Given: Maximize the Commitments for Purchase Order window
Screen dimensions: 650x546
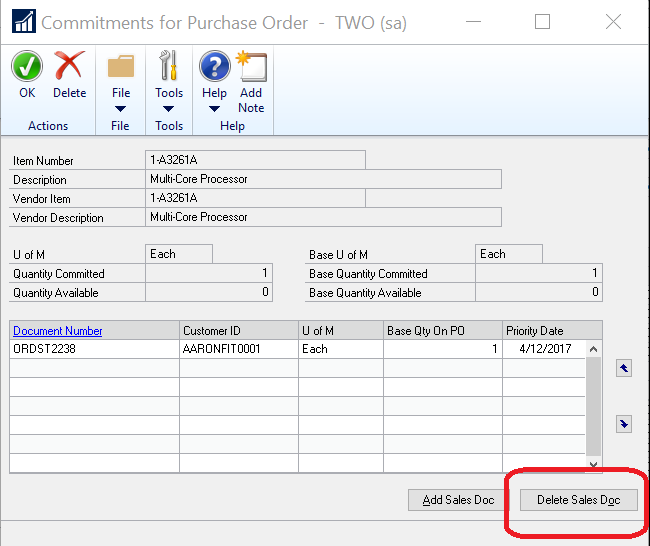Looking at the screenshot, I should pyautogui.click(x=542, y=22).
